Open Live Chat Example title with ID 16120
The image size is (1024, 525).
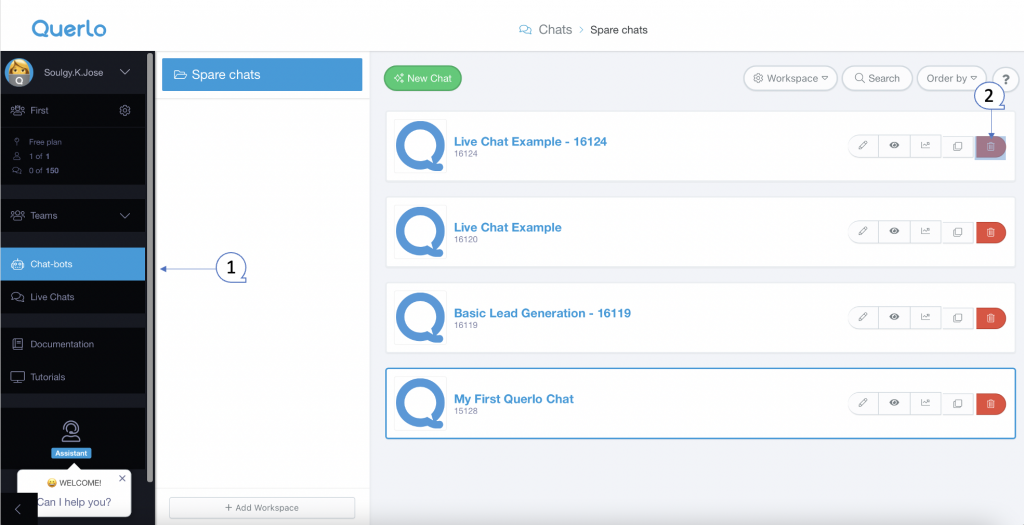(507, 227)
